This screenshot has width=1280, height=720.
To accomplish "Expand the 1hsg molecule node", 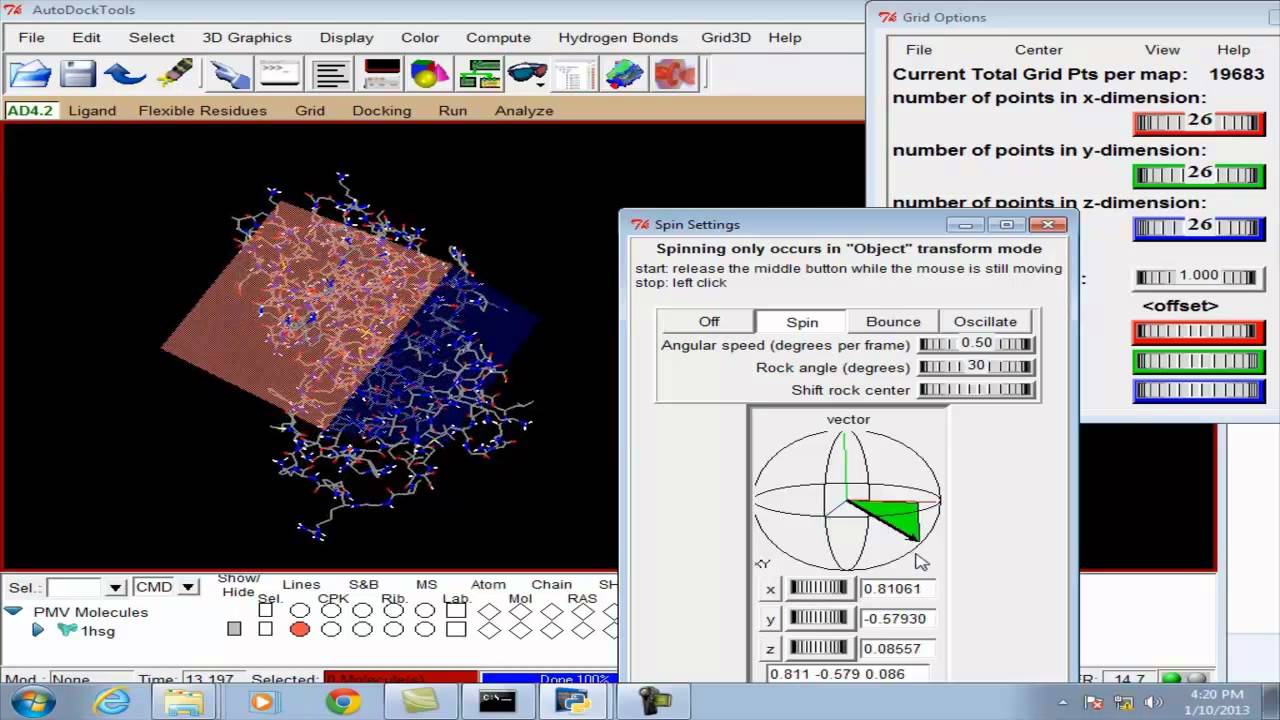I will (x=38, y=630).
